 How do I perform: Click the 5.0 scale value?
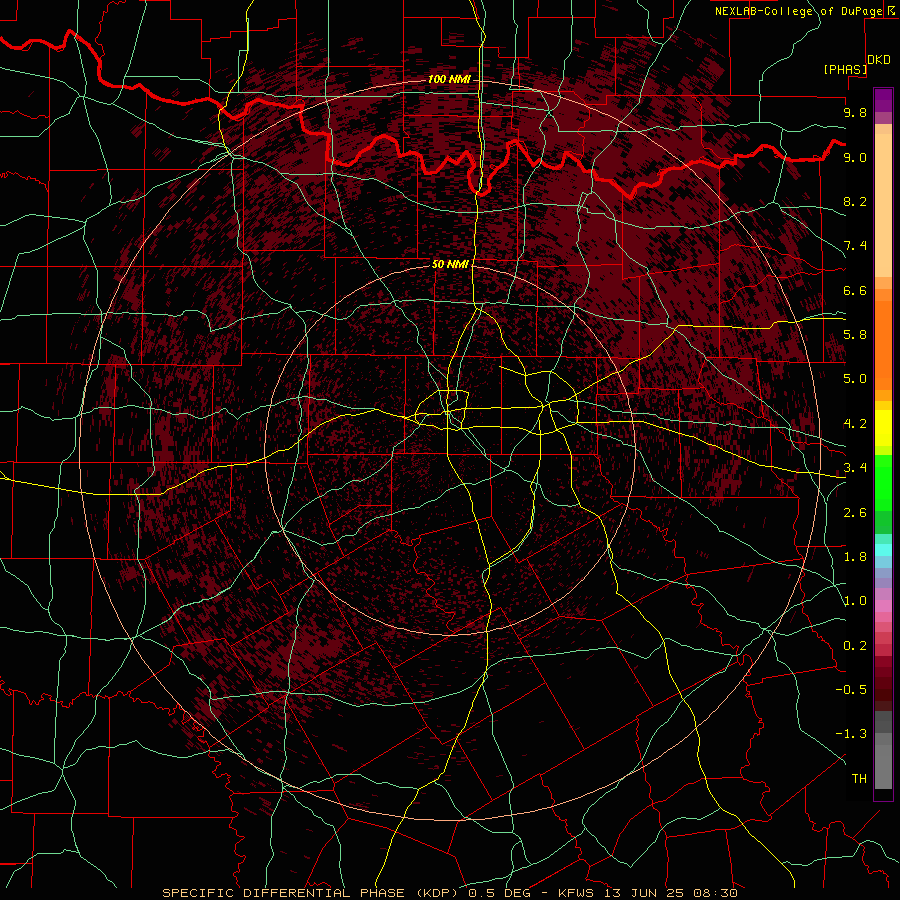click(855, 379)
